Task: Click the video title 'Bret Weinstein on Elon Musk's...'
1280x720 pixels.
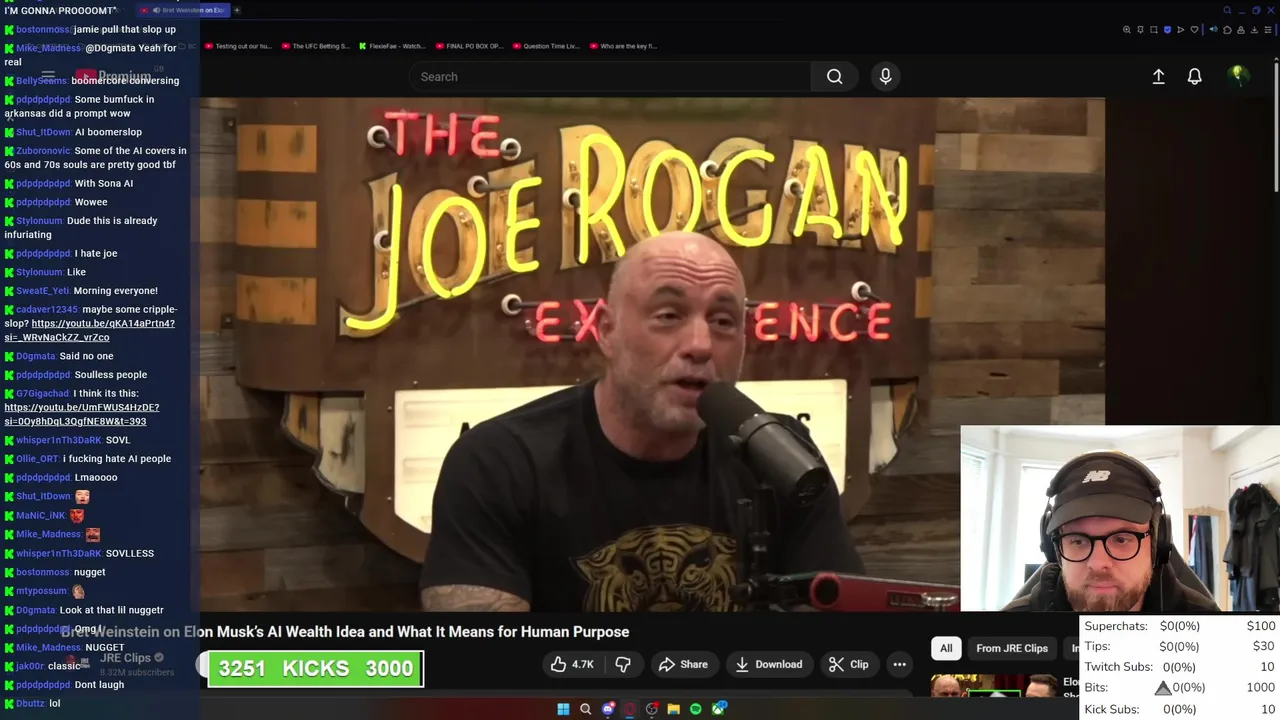Action: pos(345,632)
